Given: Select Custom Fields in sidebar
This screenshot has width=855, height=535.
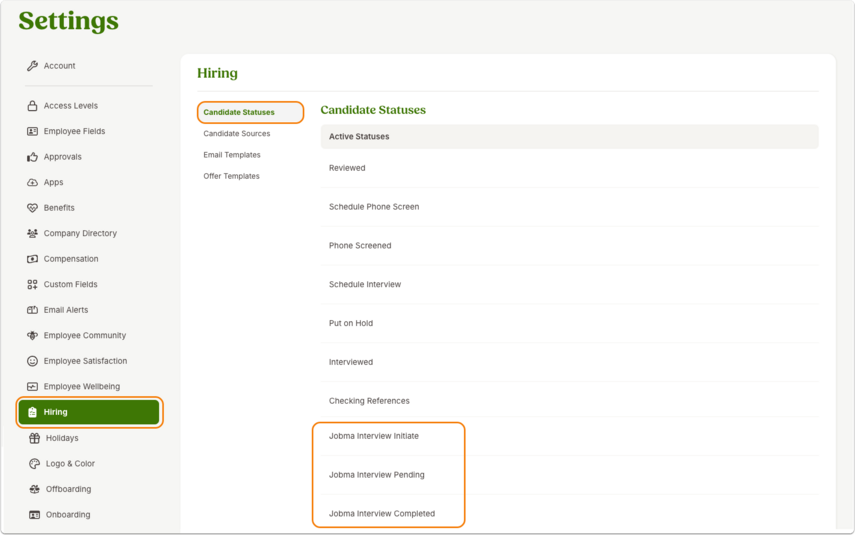Looking at the screenshot, I should tap(70, 284).
